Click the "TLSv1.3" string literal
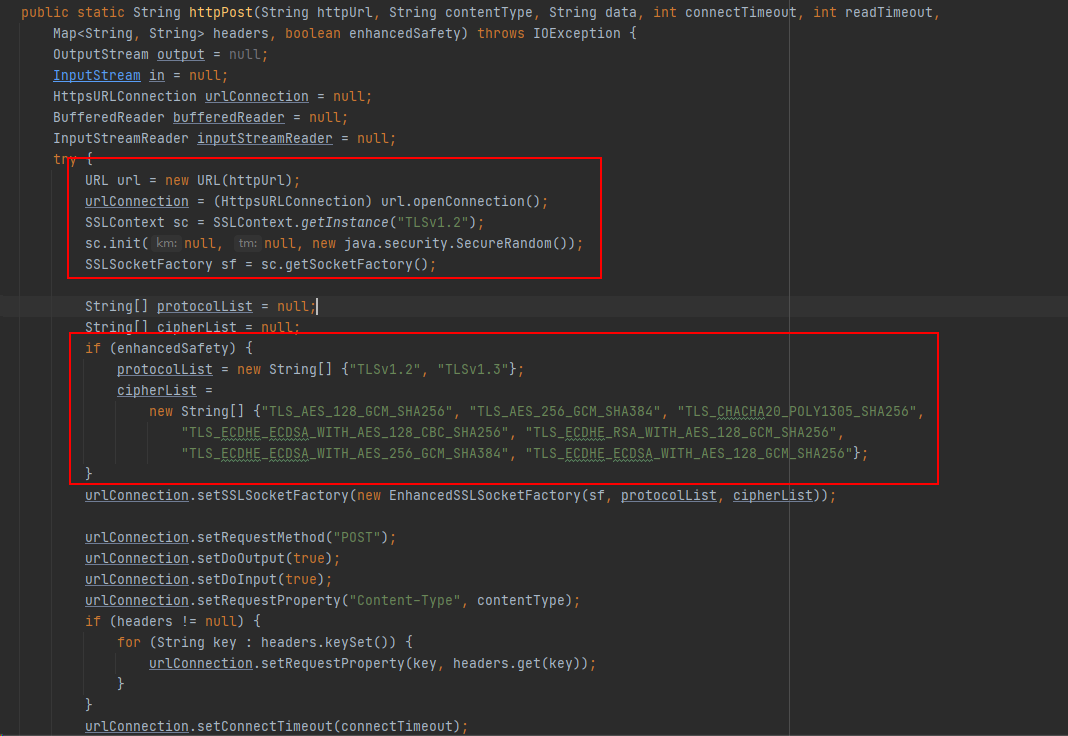This screenshot has width=1068, height=736. (x=473, y=370)
